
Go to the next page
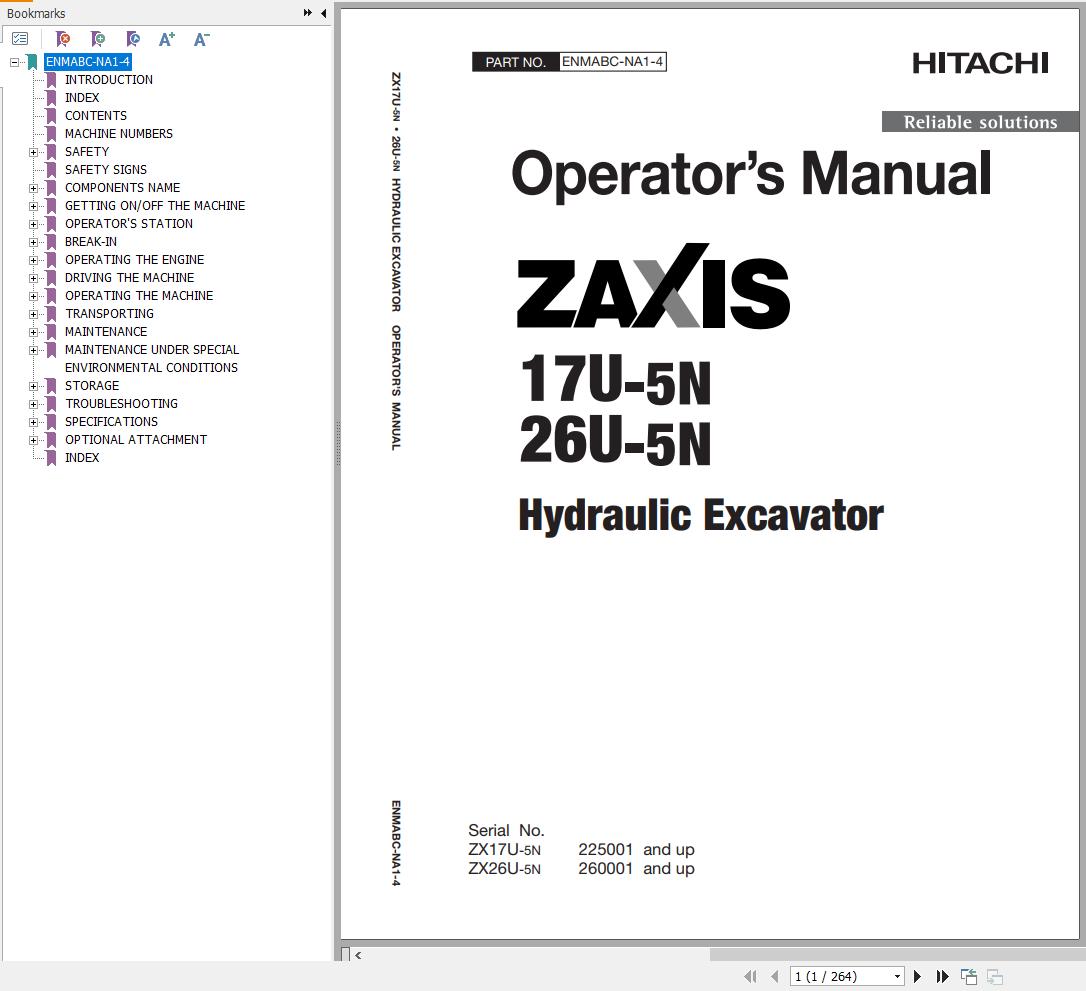pyautogui.click(x=917, y=976)
